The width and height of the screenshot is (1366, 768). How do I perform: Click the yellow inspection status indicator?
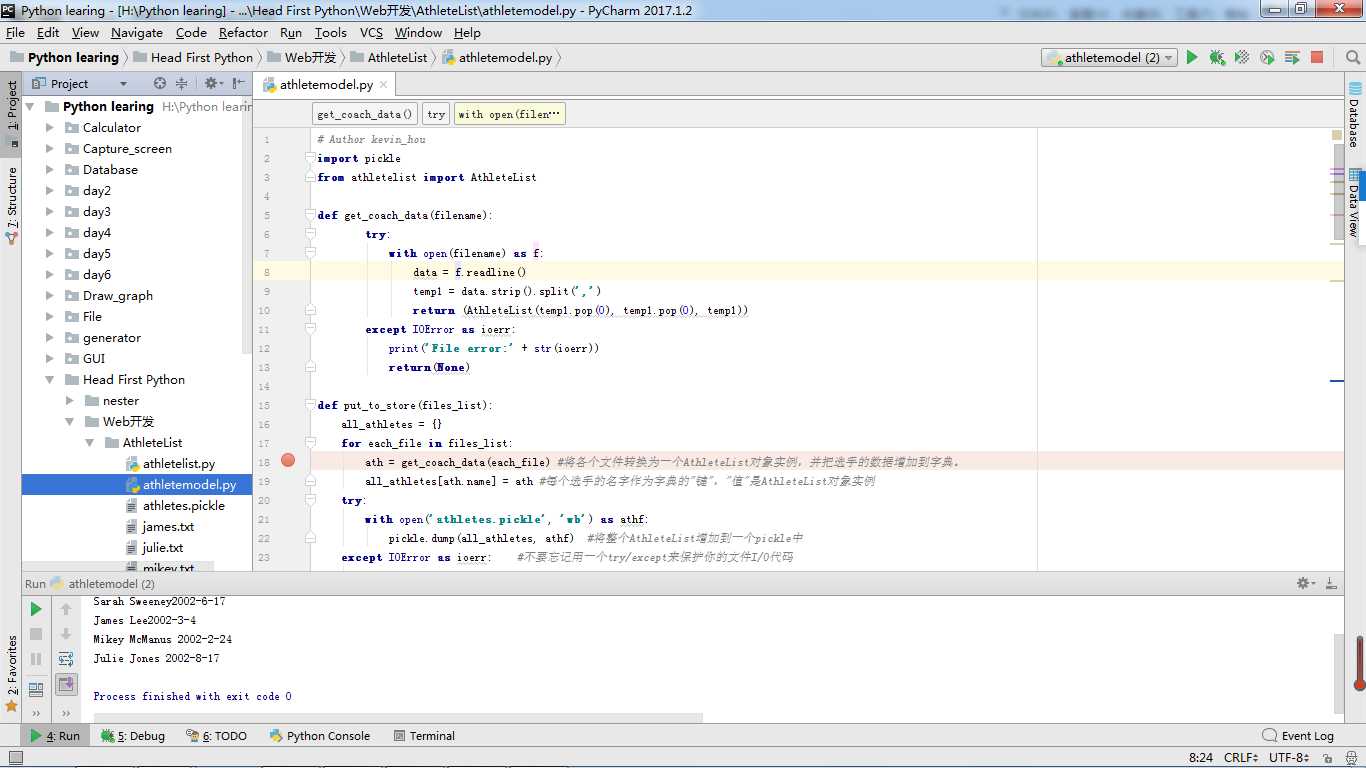[1337, 134]
